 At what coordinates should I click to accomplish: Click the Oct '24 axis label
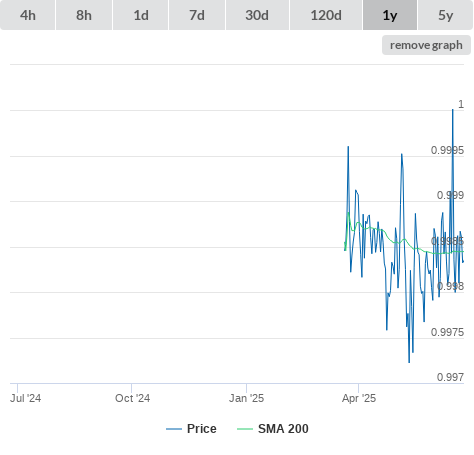pyautogui.click(x=132, y=398)
